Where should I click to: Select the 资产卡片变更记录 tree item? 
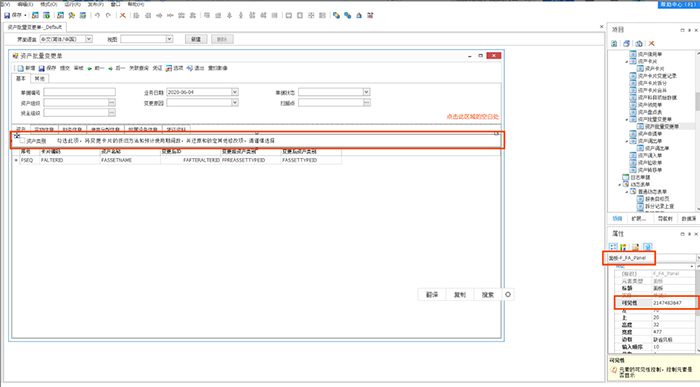click(x=657, y=76)
